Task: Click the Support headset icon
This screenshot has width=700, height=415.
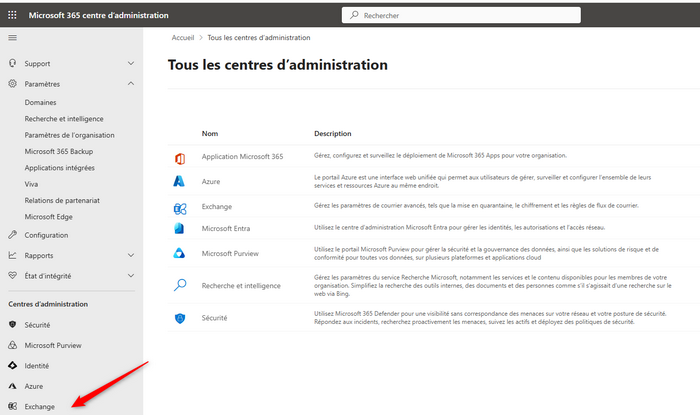Action: tap(12, 63)
